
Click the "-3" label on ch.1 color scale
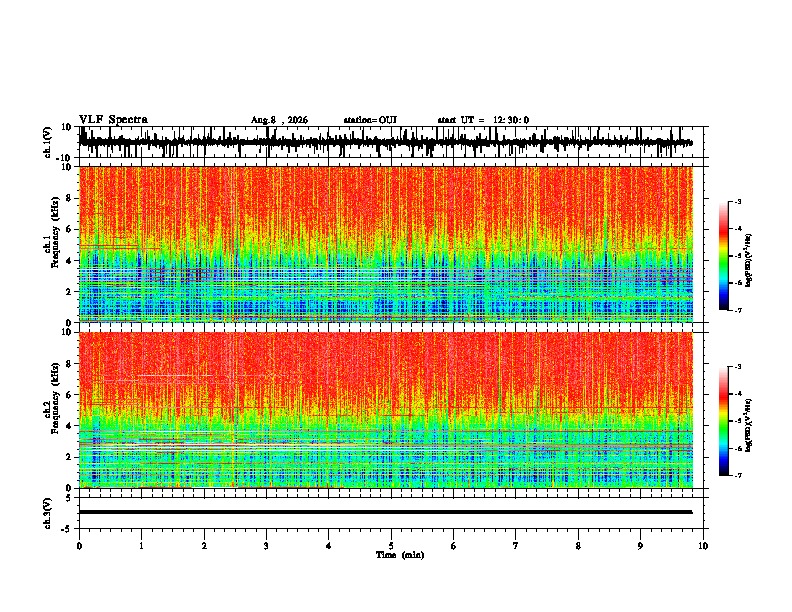(x=737, y=201)
